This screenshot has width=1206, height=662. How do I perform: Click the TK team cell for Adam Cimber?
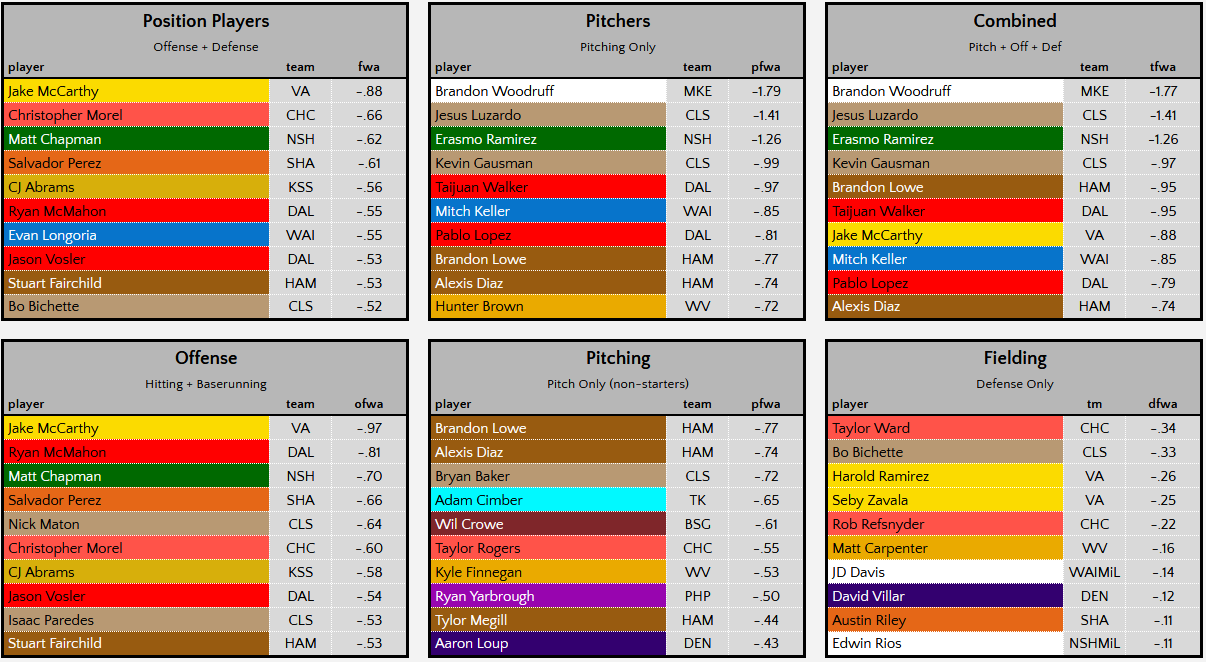coord(698,500)
